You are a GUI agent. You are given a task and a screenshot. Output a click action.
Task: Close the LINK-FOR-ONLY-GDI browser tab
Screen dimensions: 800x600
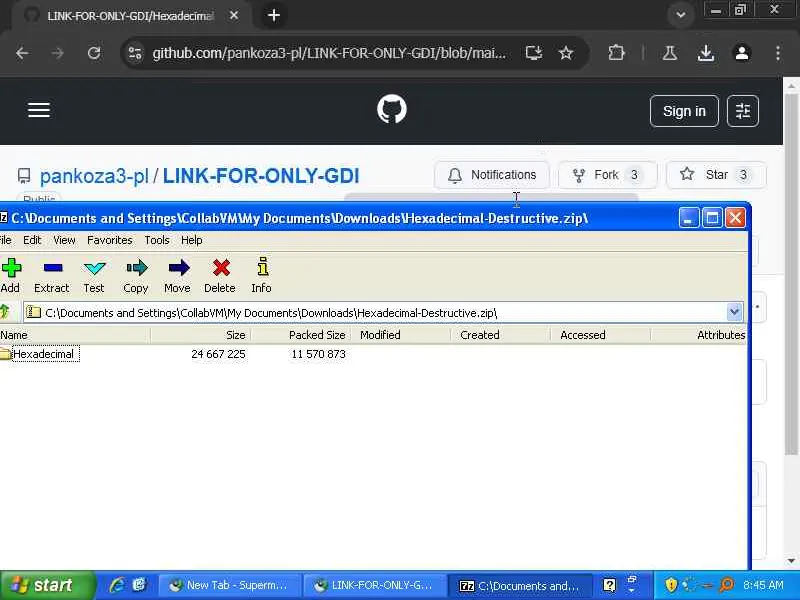coord(234,15)
